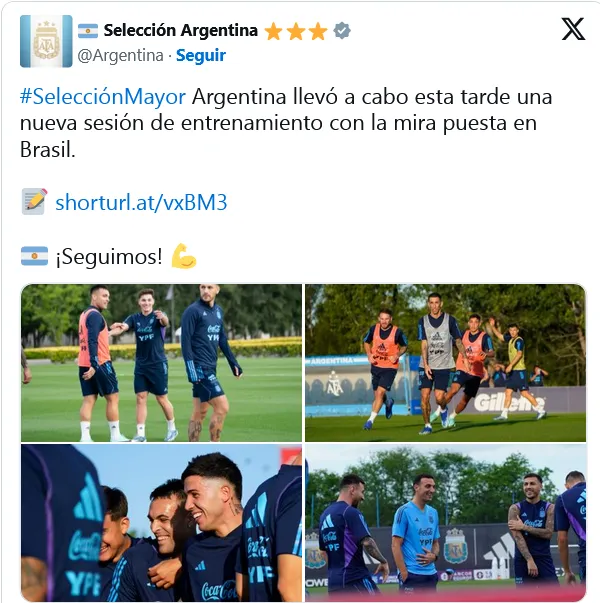Click the flexed biceps emoji
Image resolution: width=600 pixels, height=603 pixels.
184,256
